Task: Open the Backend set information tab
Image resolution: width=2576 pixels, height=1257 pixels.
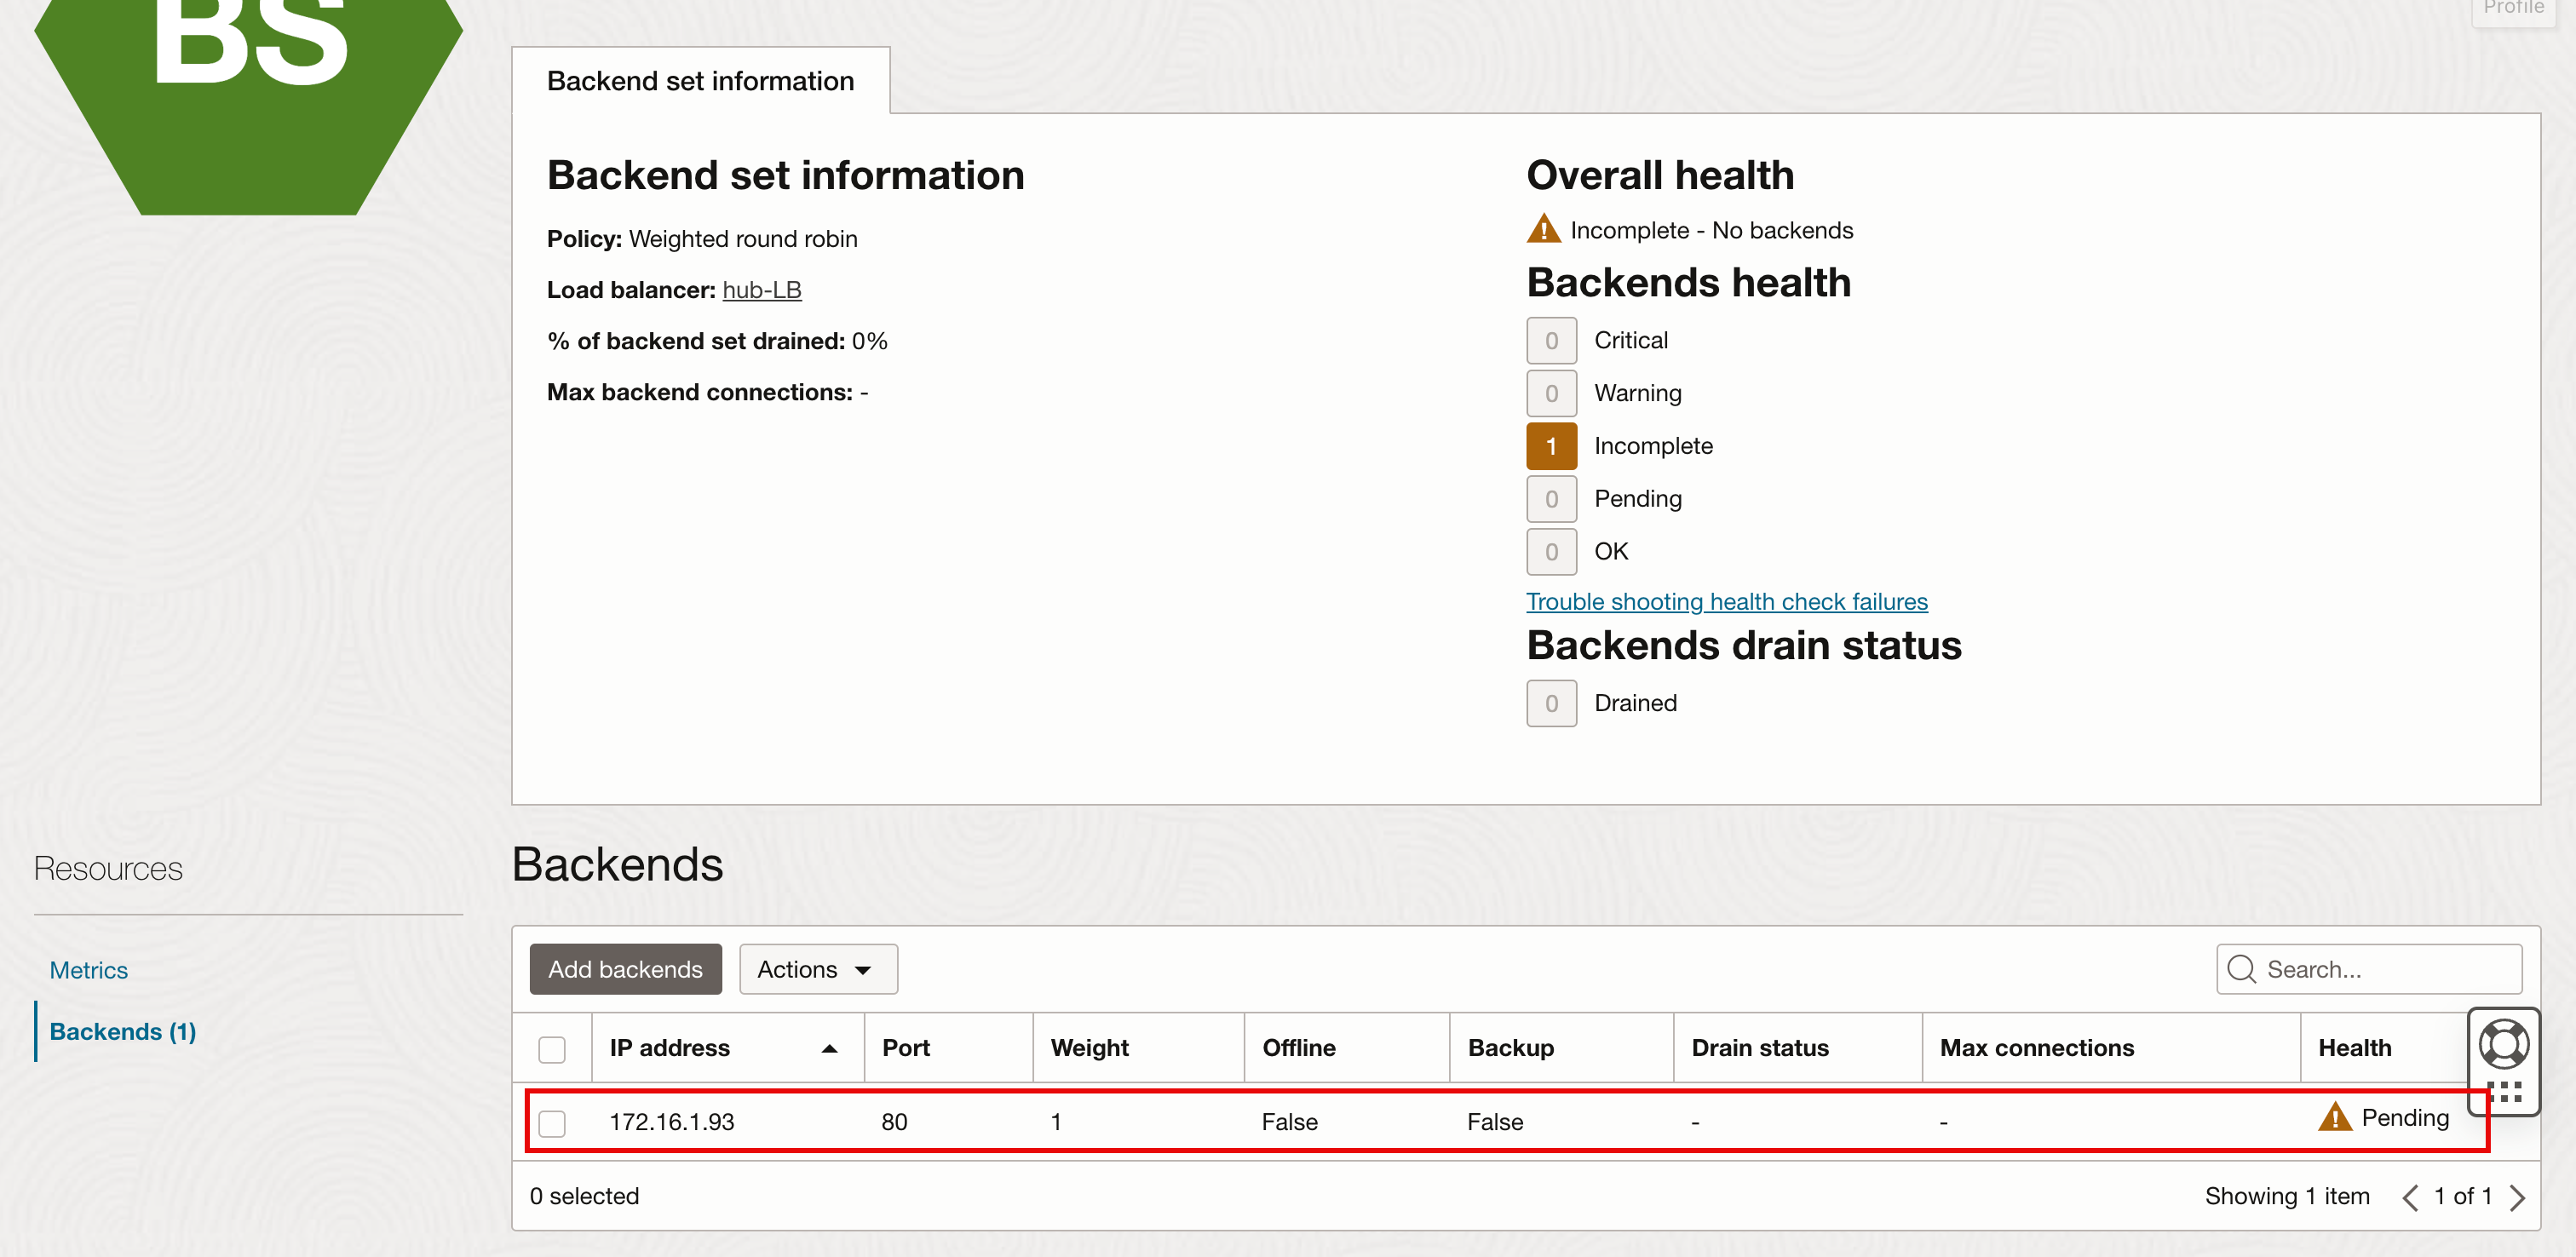Action: click(x=700, y=81)
